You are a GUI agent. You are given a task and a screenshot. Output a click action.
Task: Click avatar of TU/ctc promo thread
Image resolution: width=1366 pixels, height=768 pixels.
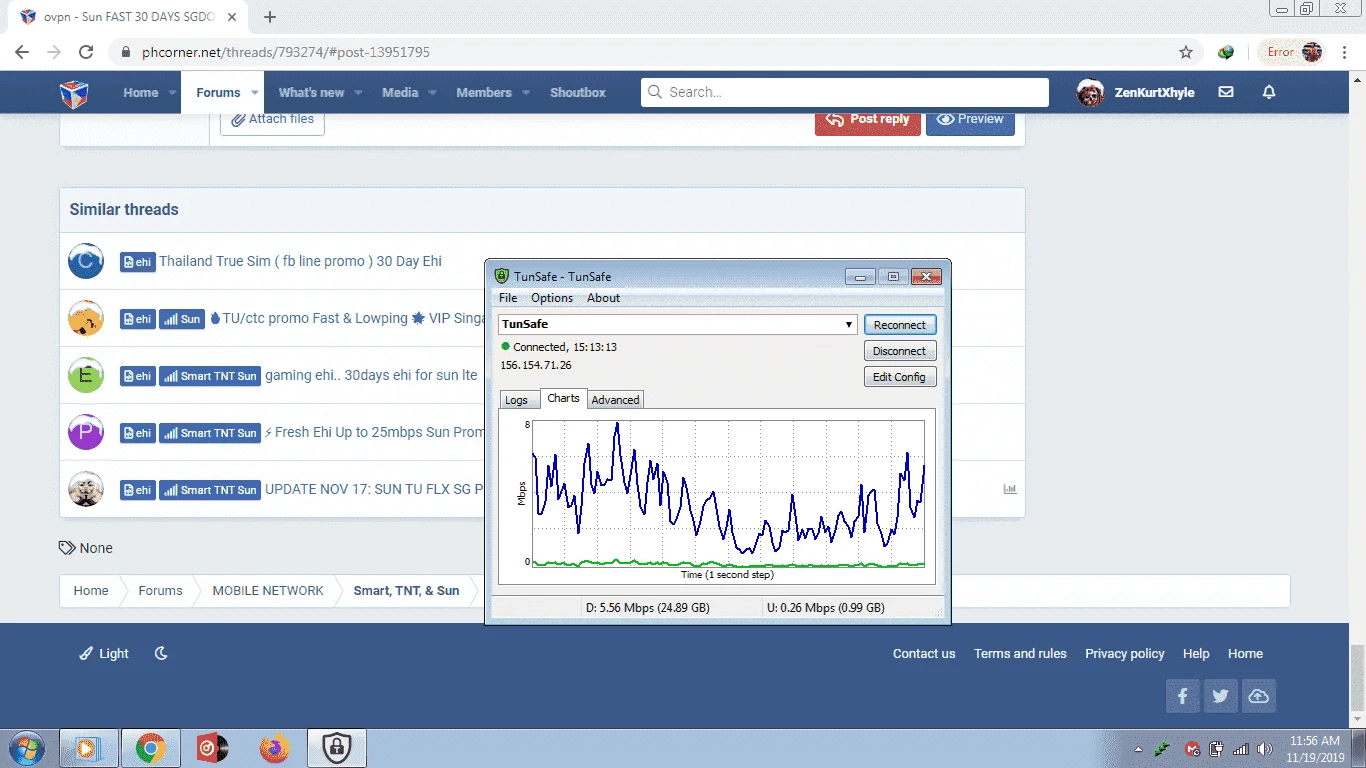[86, 319]
